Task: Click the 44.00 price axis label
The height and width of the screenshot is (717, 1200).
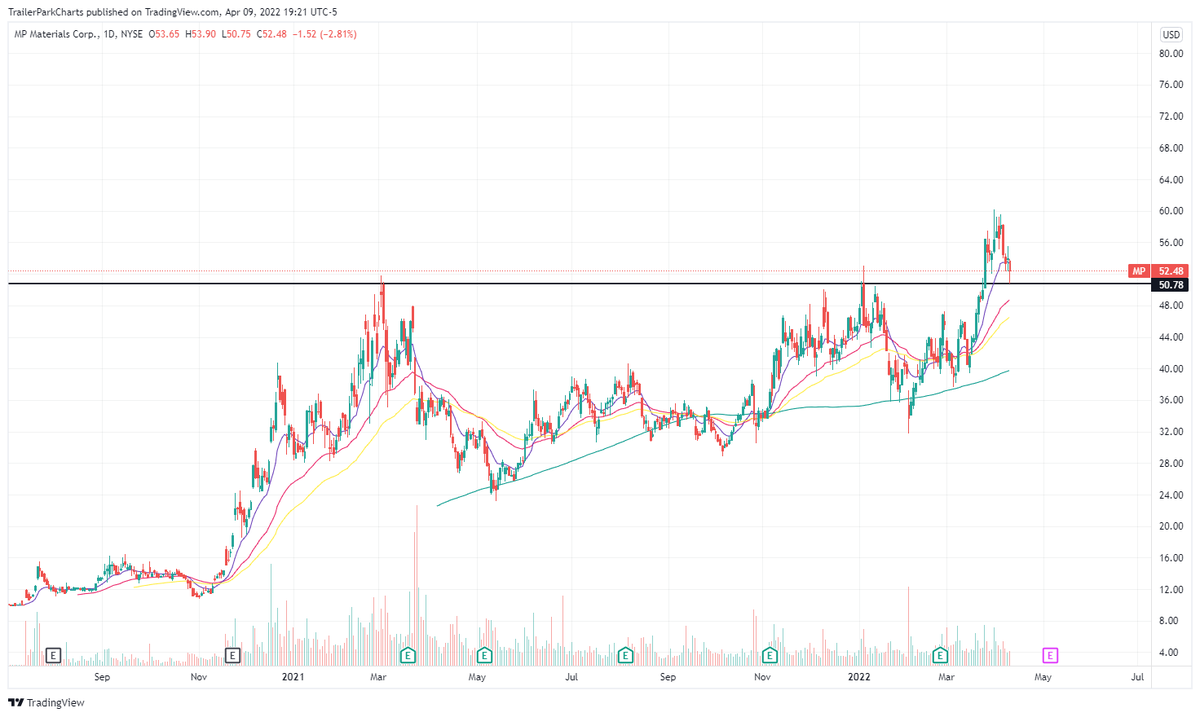Action: (x=1170, y=337)
